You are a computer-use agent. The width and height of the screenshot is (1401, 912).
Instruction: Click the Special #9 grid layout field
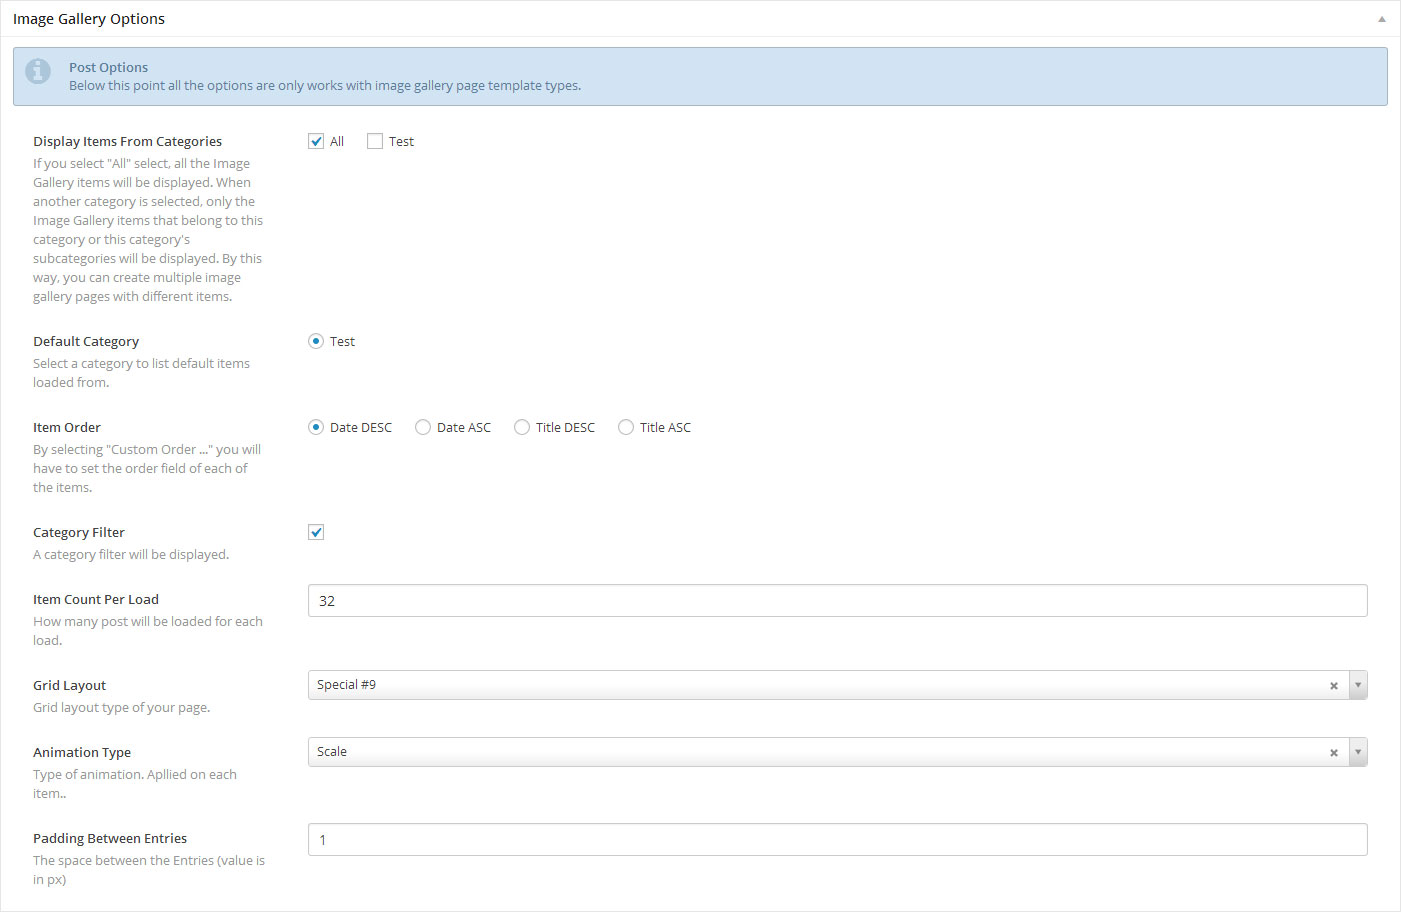click(800, 685)
